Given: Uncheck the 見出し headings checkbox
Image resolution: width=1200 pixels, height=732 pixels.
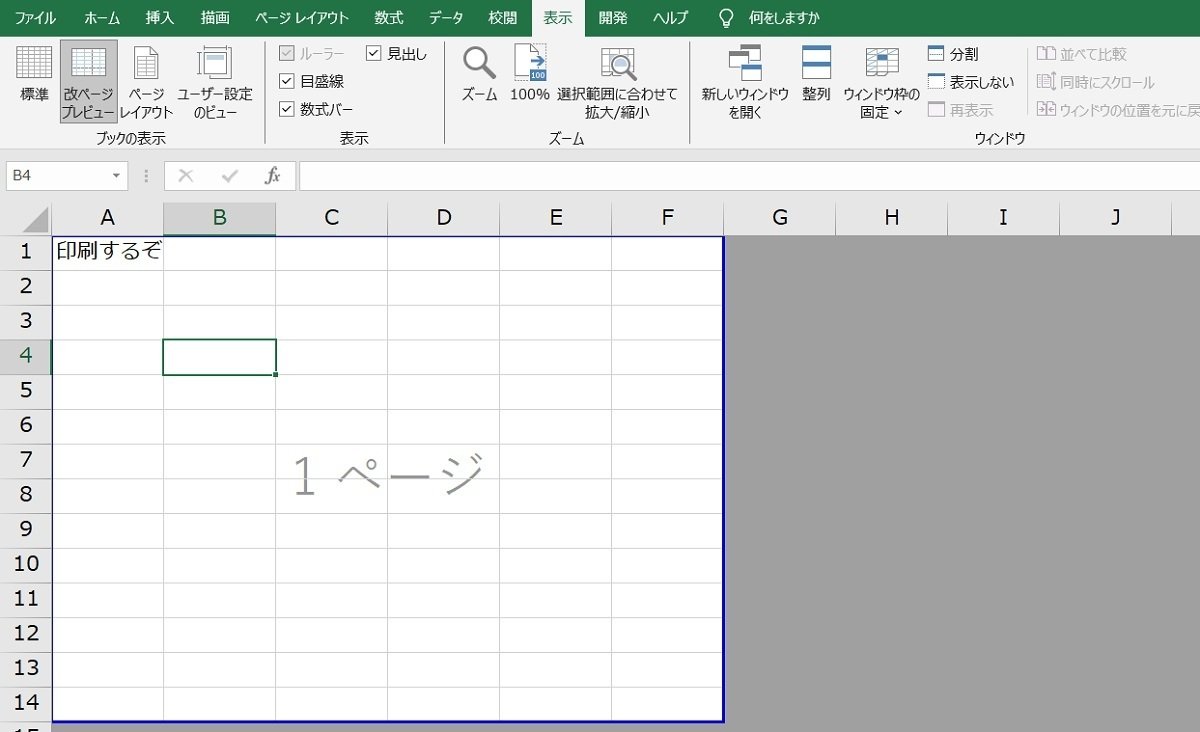Looking at the screenshot, I should coord(375,54).
